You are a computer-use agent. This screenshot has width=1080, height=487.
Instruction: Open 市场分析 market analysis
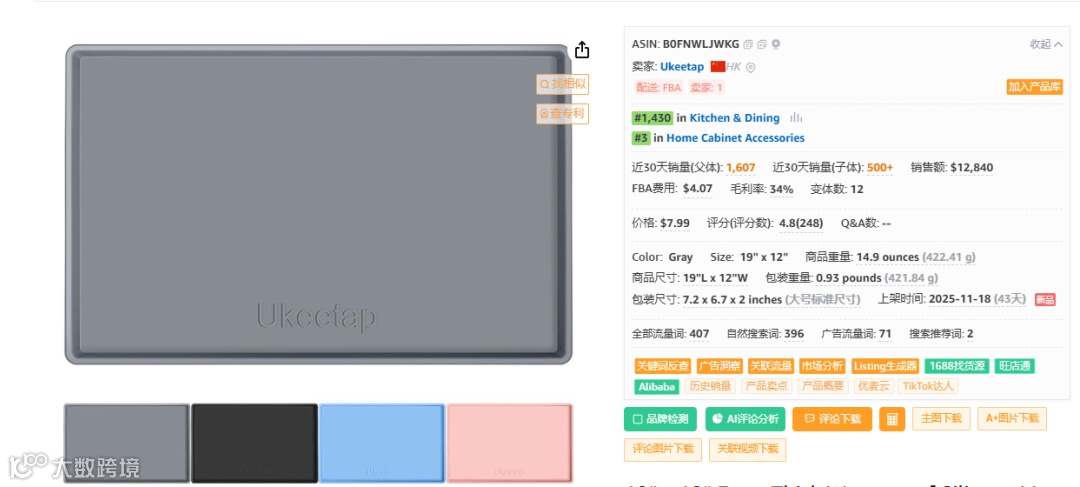[x=822, y=366]
